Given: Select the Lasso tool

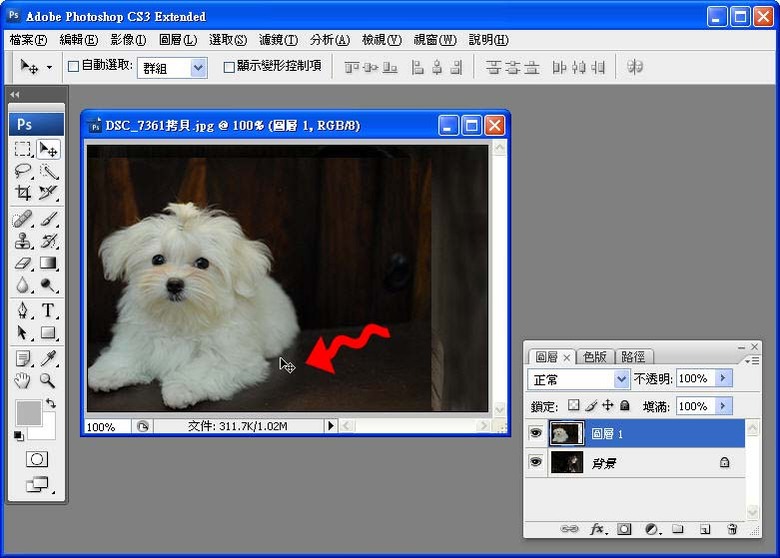Looking at the screenshot, I should [x=23, y=171].
